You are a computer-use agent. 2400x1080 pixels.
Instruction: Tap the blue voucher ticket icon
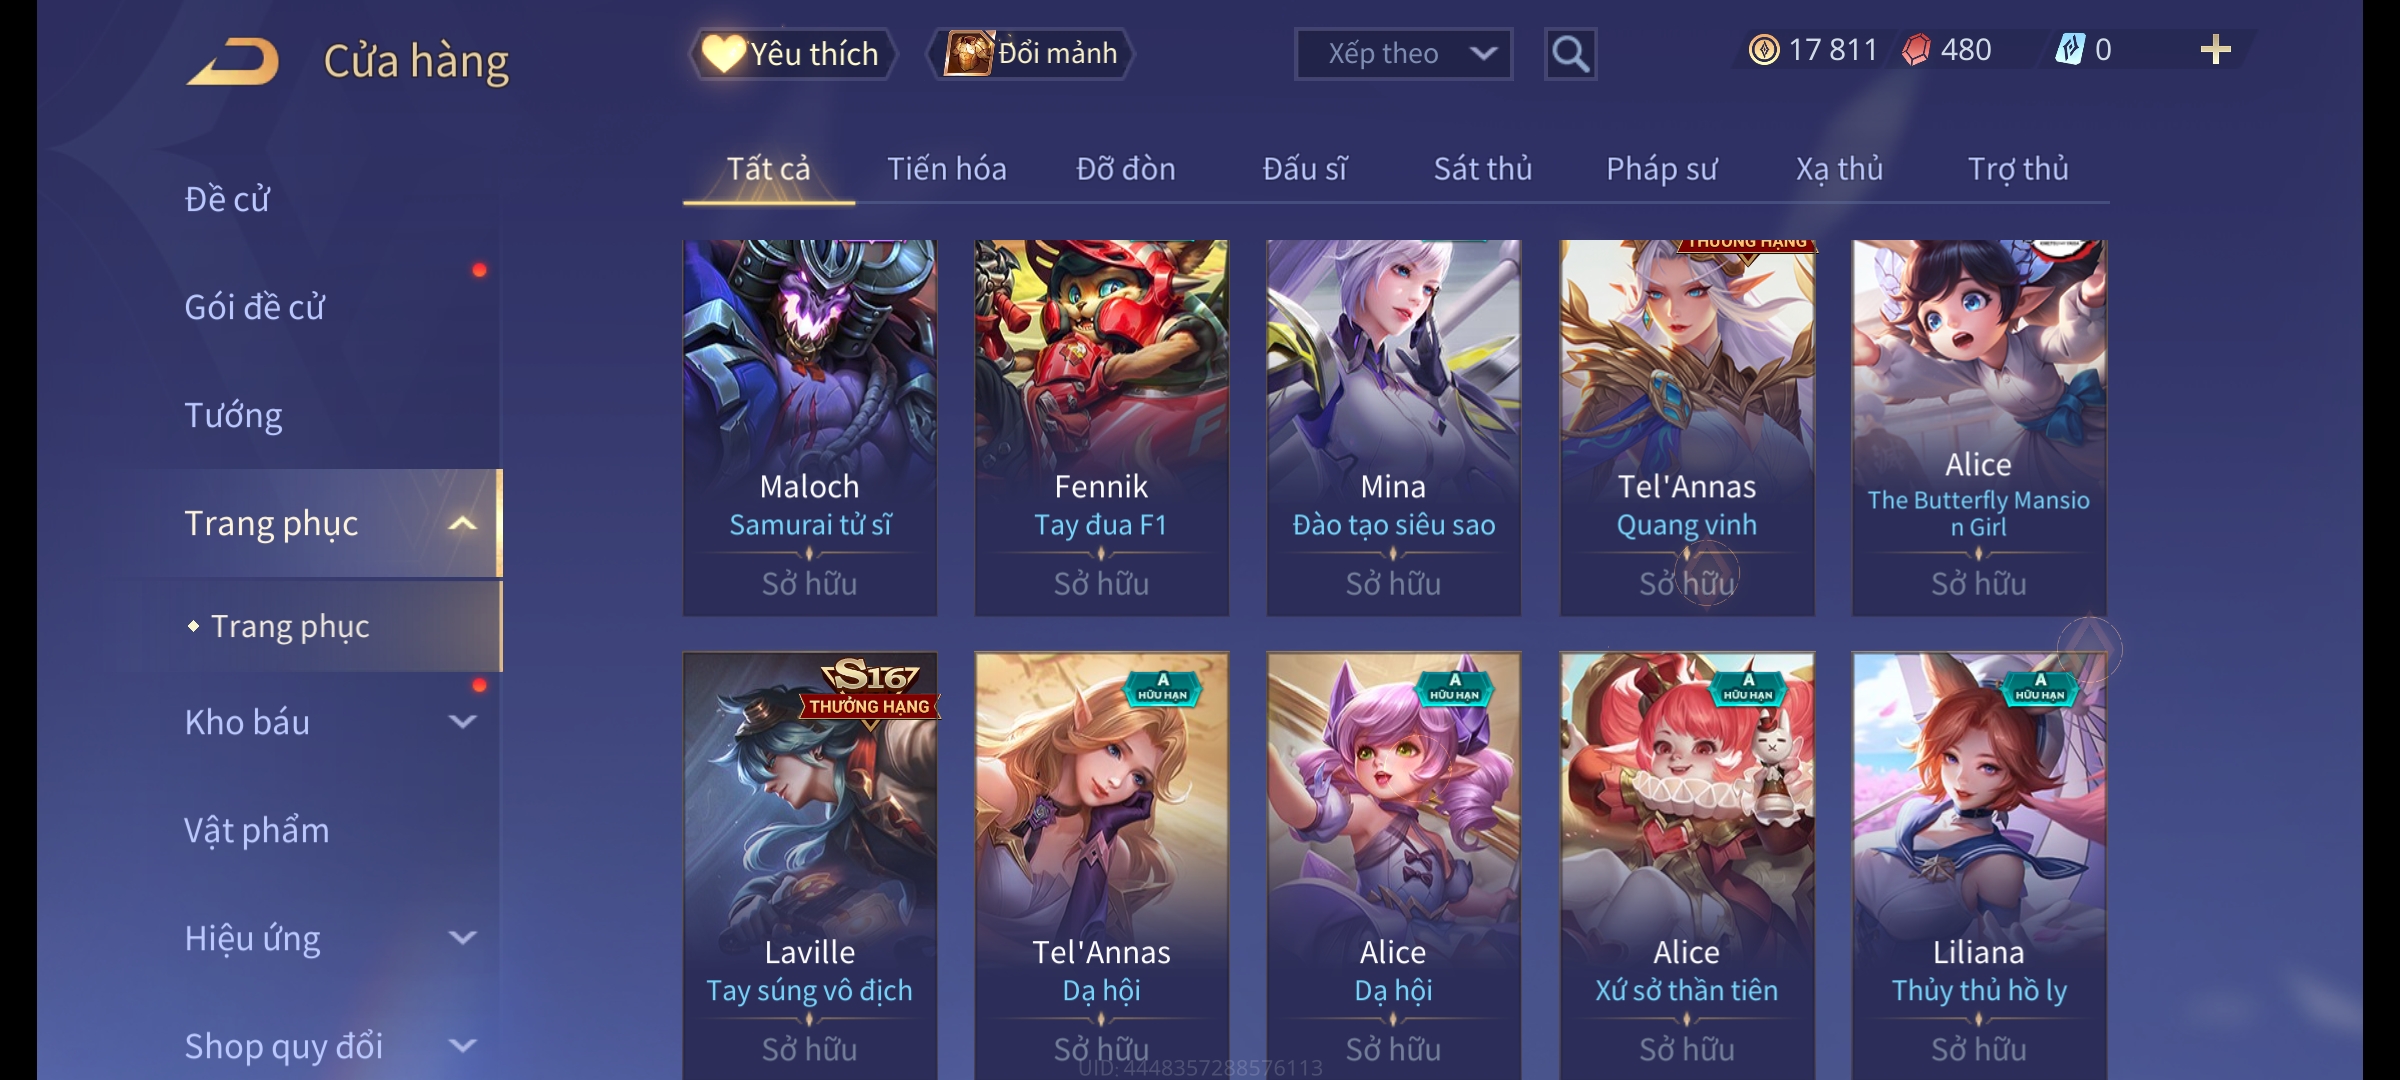pos(2069,49)
